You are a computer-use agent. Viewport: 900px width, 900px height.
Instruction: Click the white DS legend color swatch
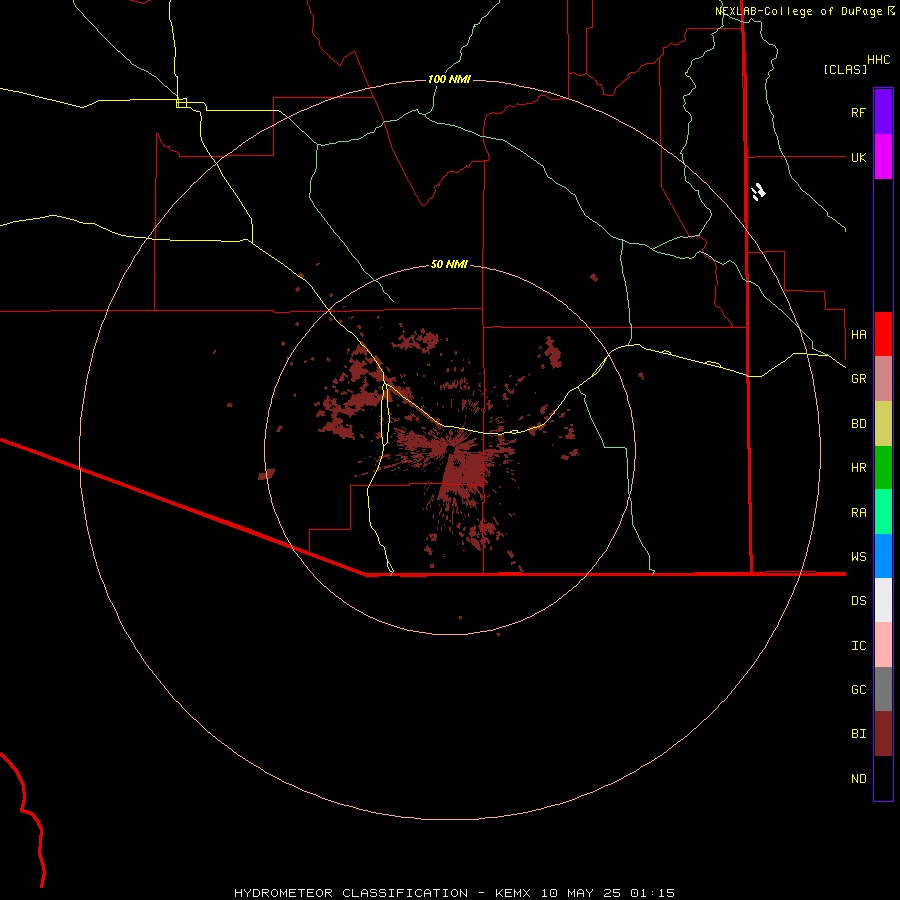pyautogui.click(x=883, y=600)
